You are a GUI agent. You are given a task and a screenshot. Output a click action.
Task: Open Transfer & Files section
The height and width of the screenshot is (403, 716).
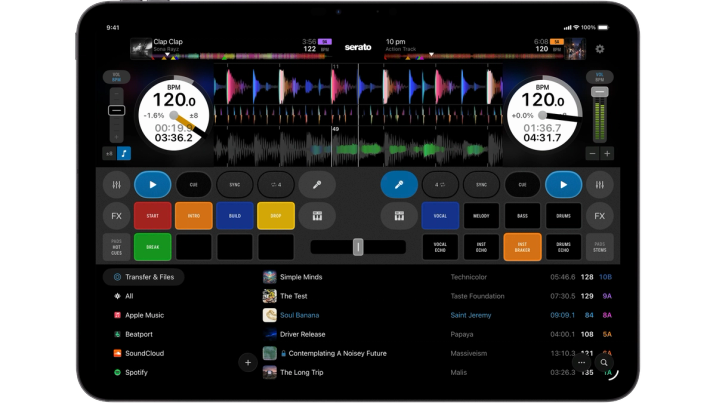pyautogui.click(x=143, y=277)
